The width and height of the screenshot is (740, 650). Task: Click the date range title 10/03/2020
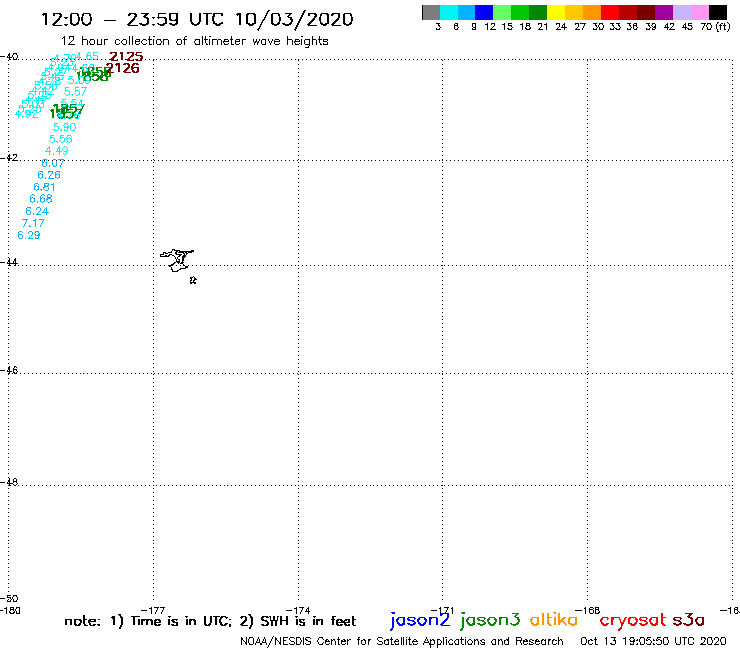click(197, 19)
